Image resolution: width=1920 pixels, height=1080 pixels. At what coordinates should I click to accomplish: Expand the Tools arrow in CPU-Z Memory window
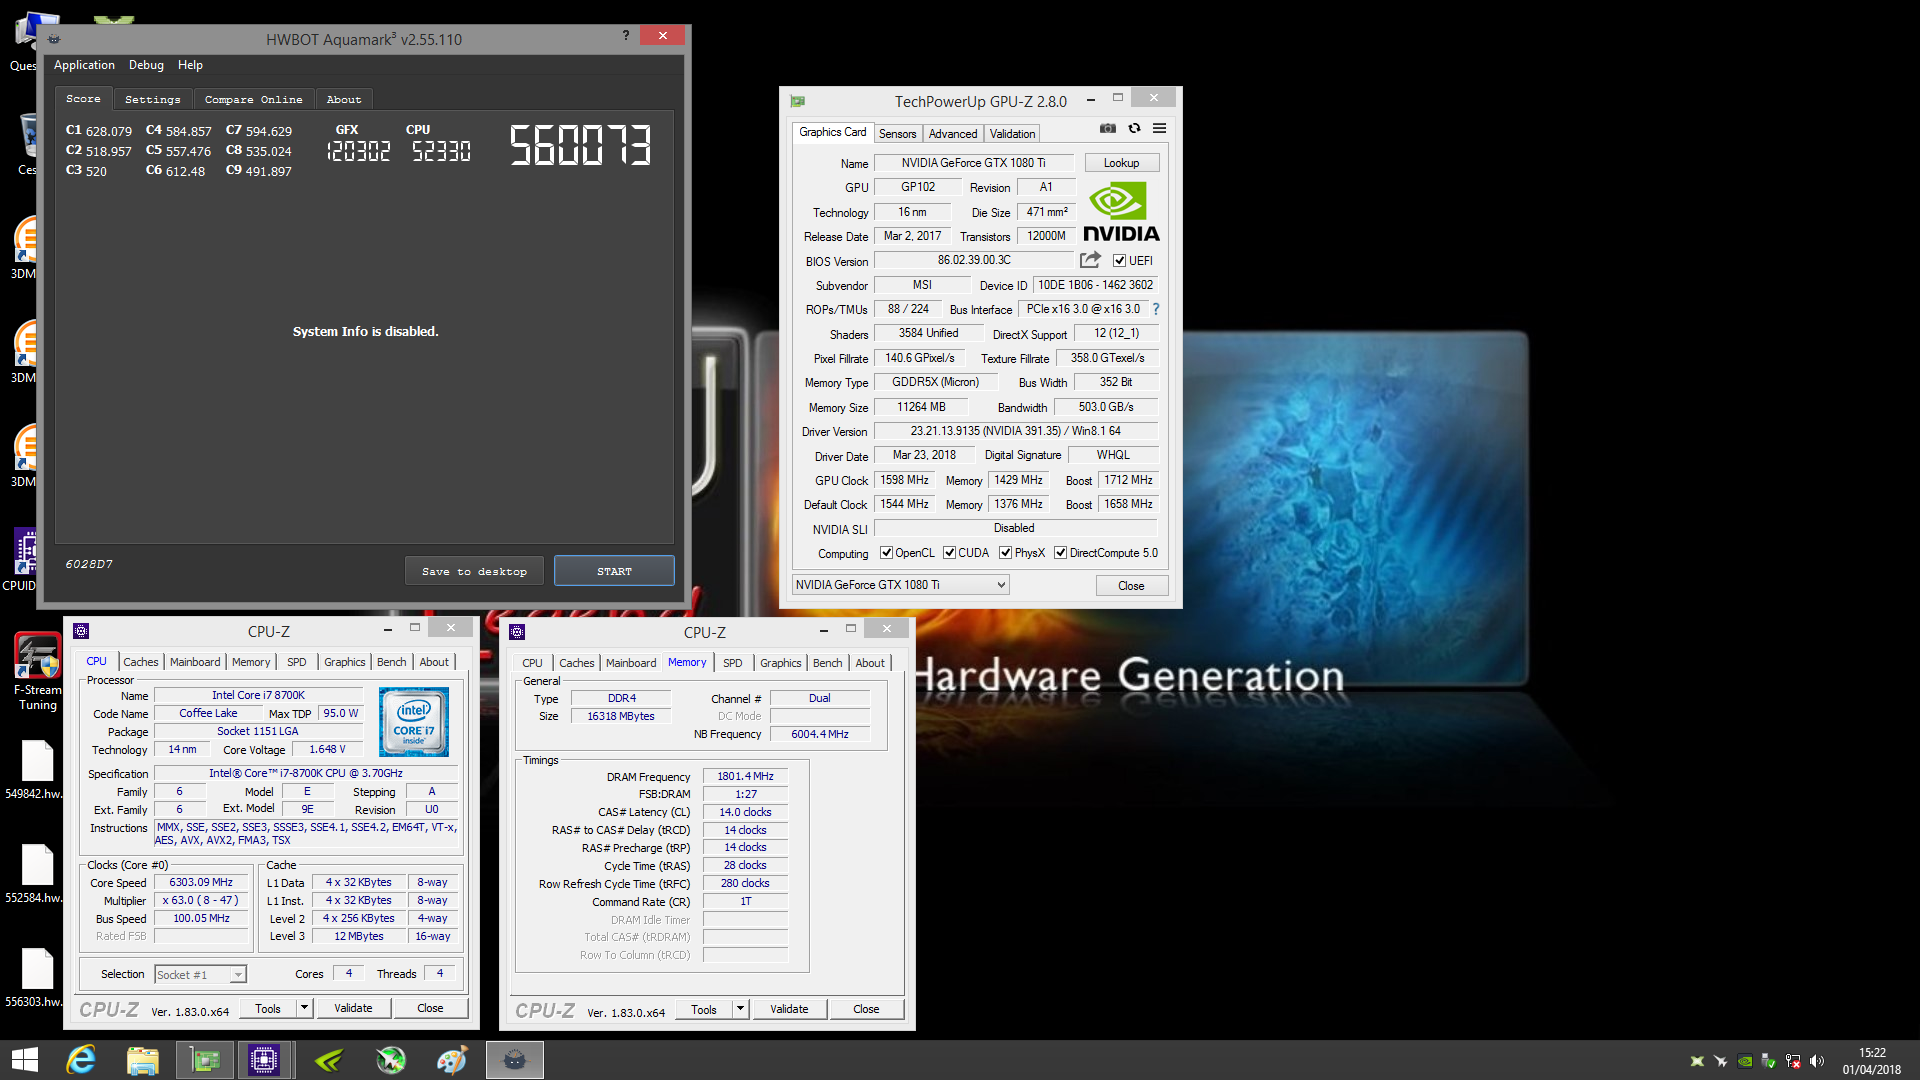click(x=741, y=1009)
